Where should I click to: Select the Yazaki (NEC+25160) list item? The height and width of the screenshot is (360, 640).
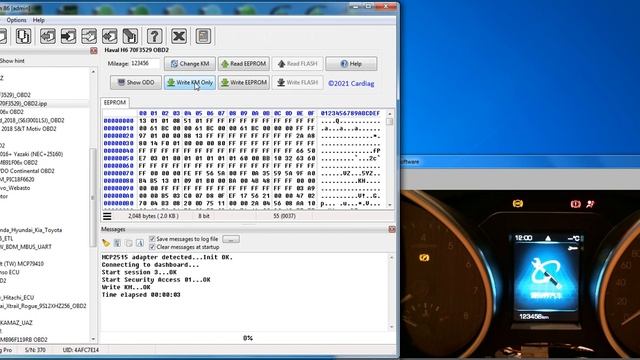point(31,154)
